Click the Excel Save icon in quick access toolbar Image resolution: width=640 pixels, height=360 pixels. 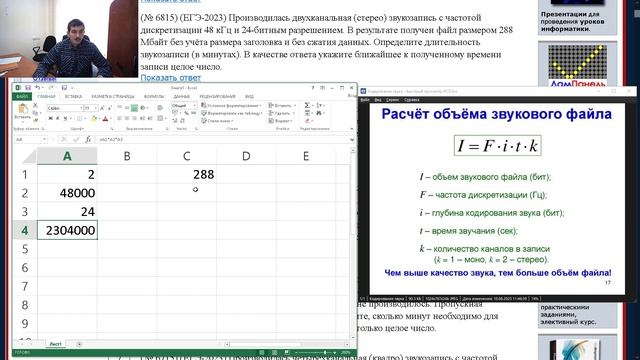tap(28, 88)
